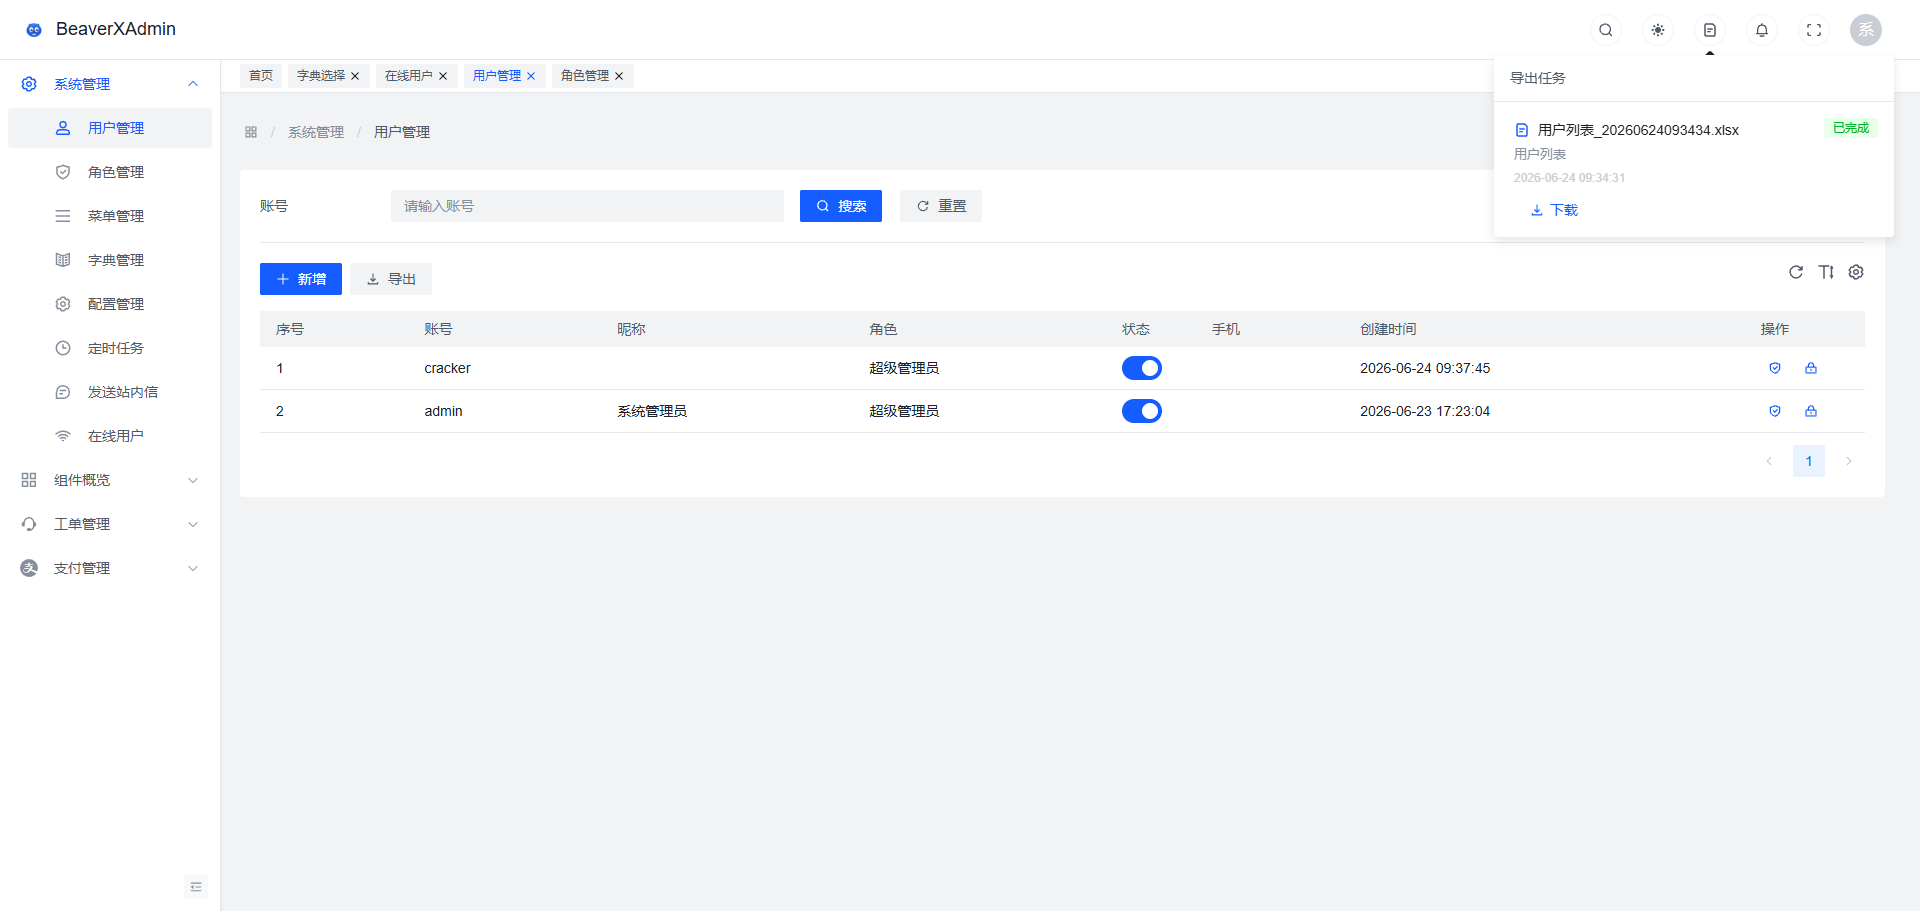Toggle status switch for cracker
Image resolution: width=1920 pixels, height=911 pixels.
[1141, 368]
